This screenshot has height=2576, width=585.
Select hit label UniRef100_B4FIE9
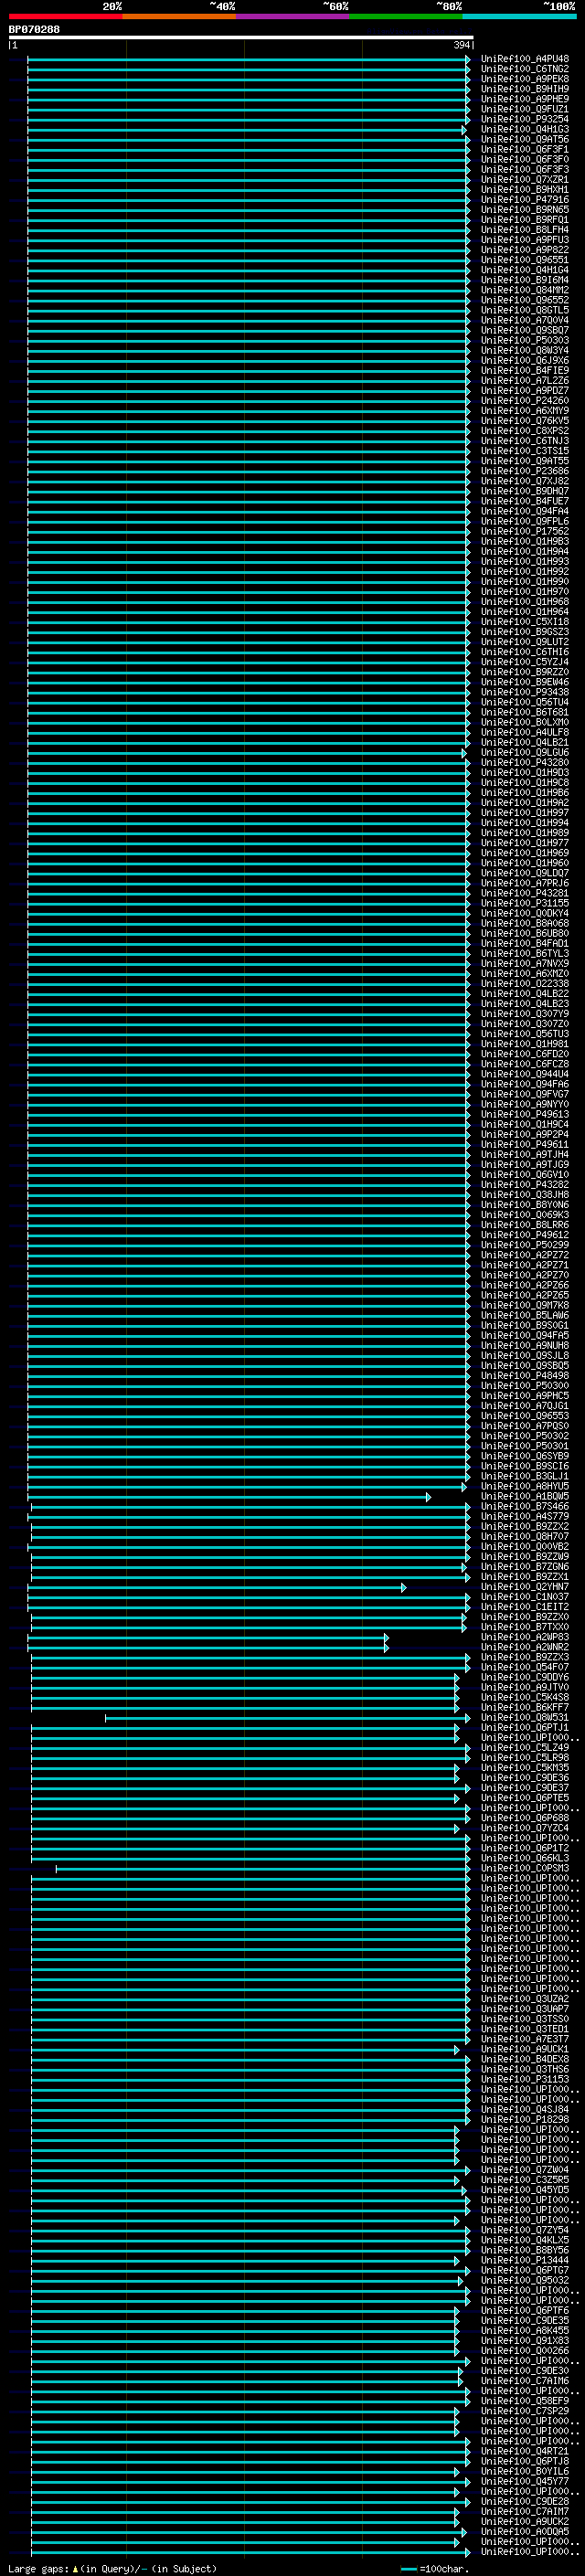click(524, 371)
